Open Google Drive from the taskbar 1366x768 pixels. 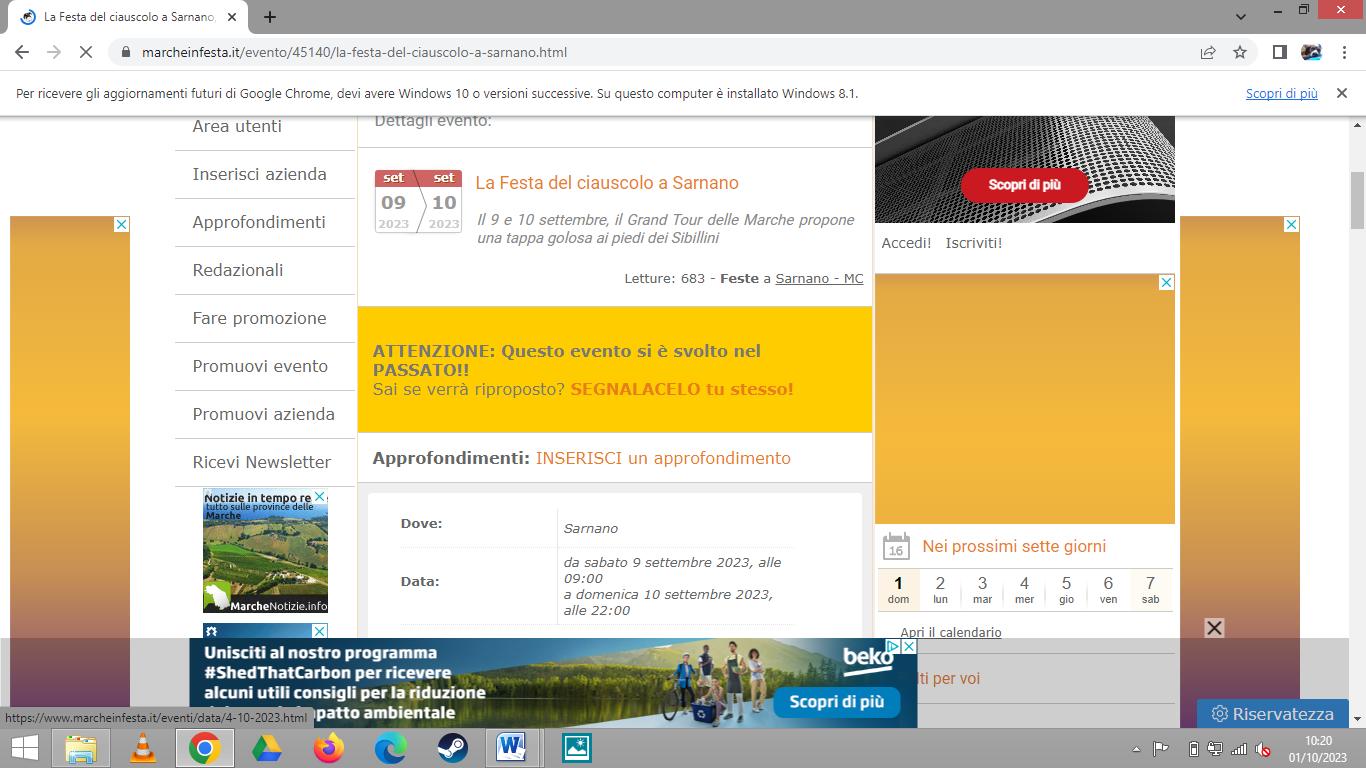click(x=267, y=748)
